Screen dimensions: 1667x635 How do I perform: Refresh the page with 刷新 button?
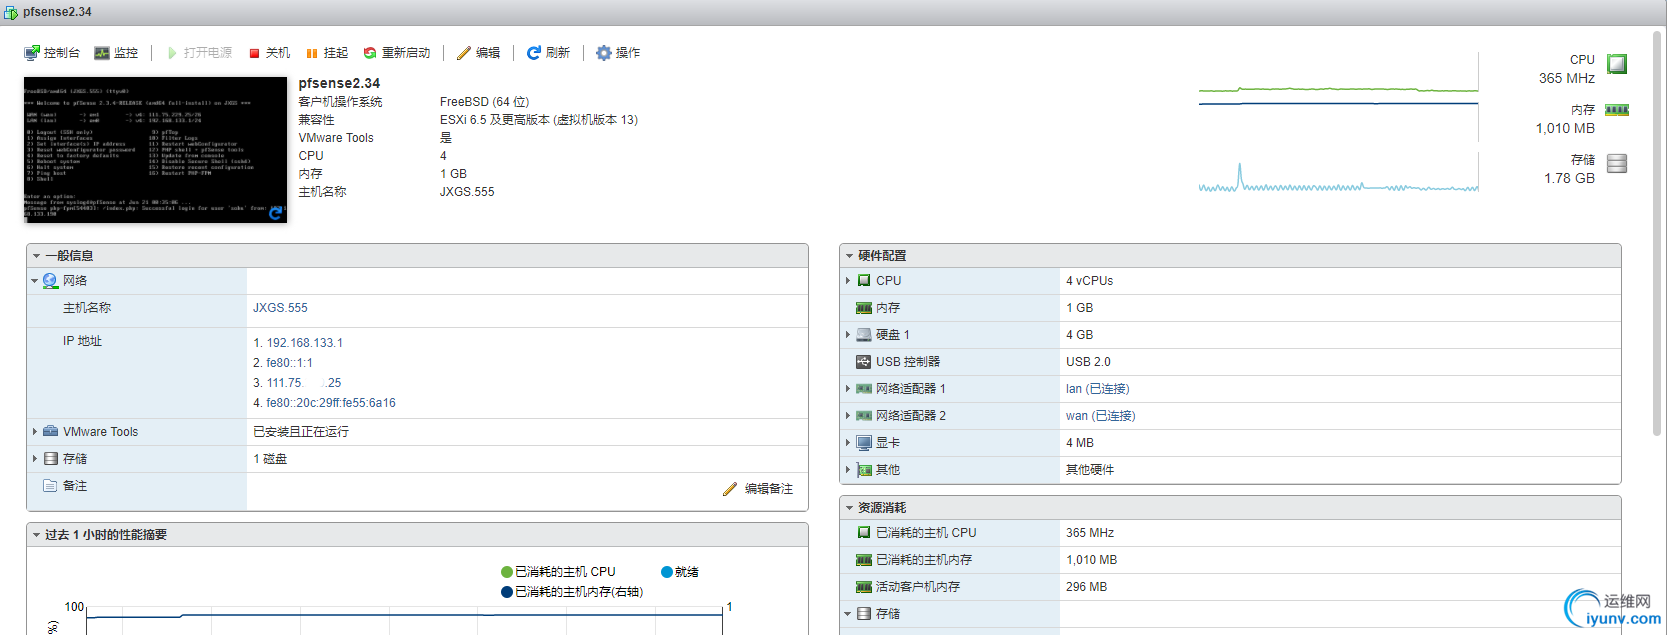coord(548,53)
